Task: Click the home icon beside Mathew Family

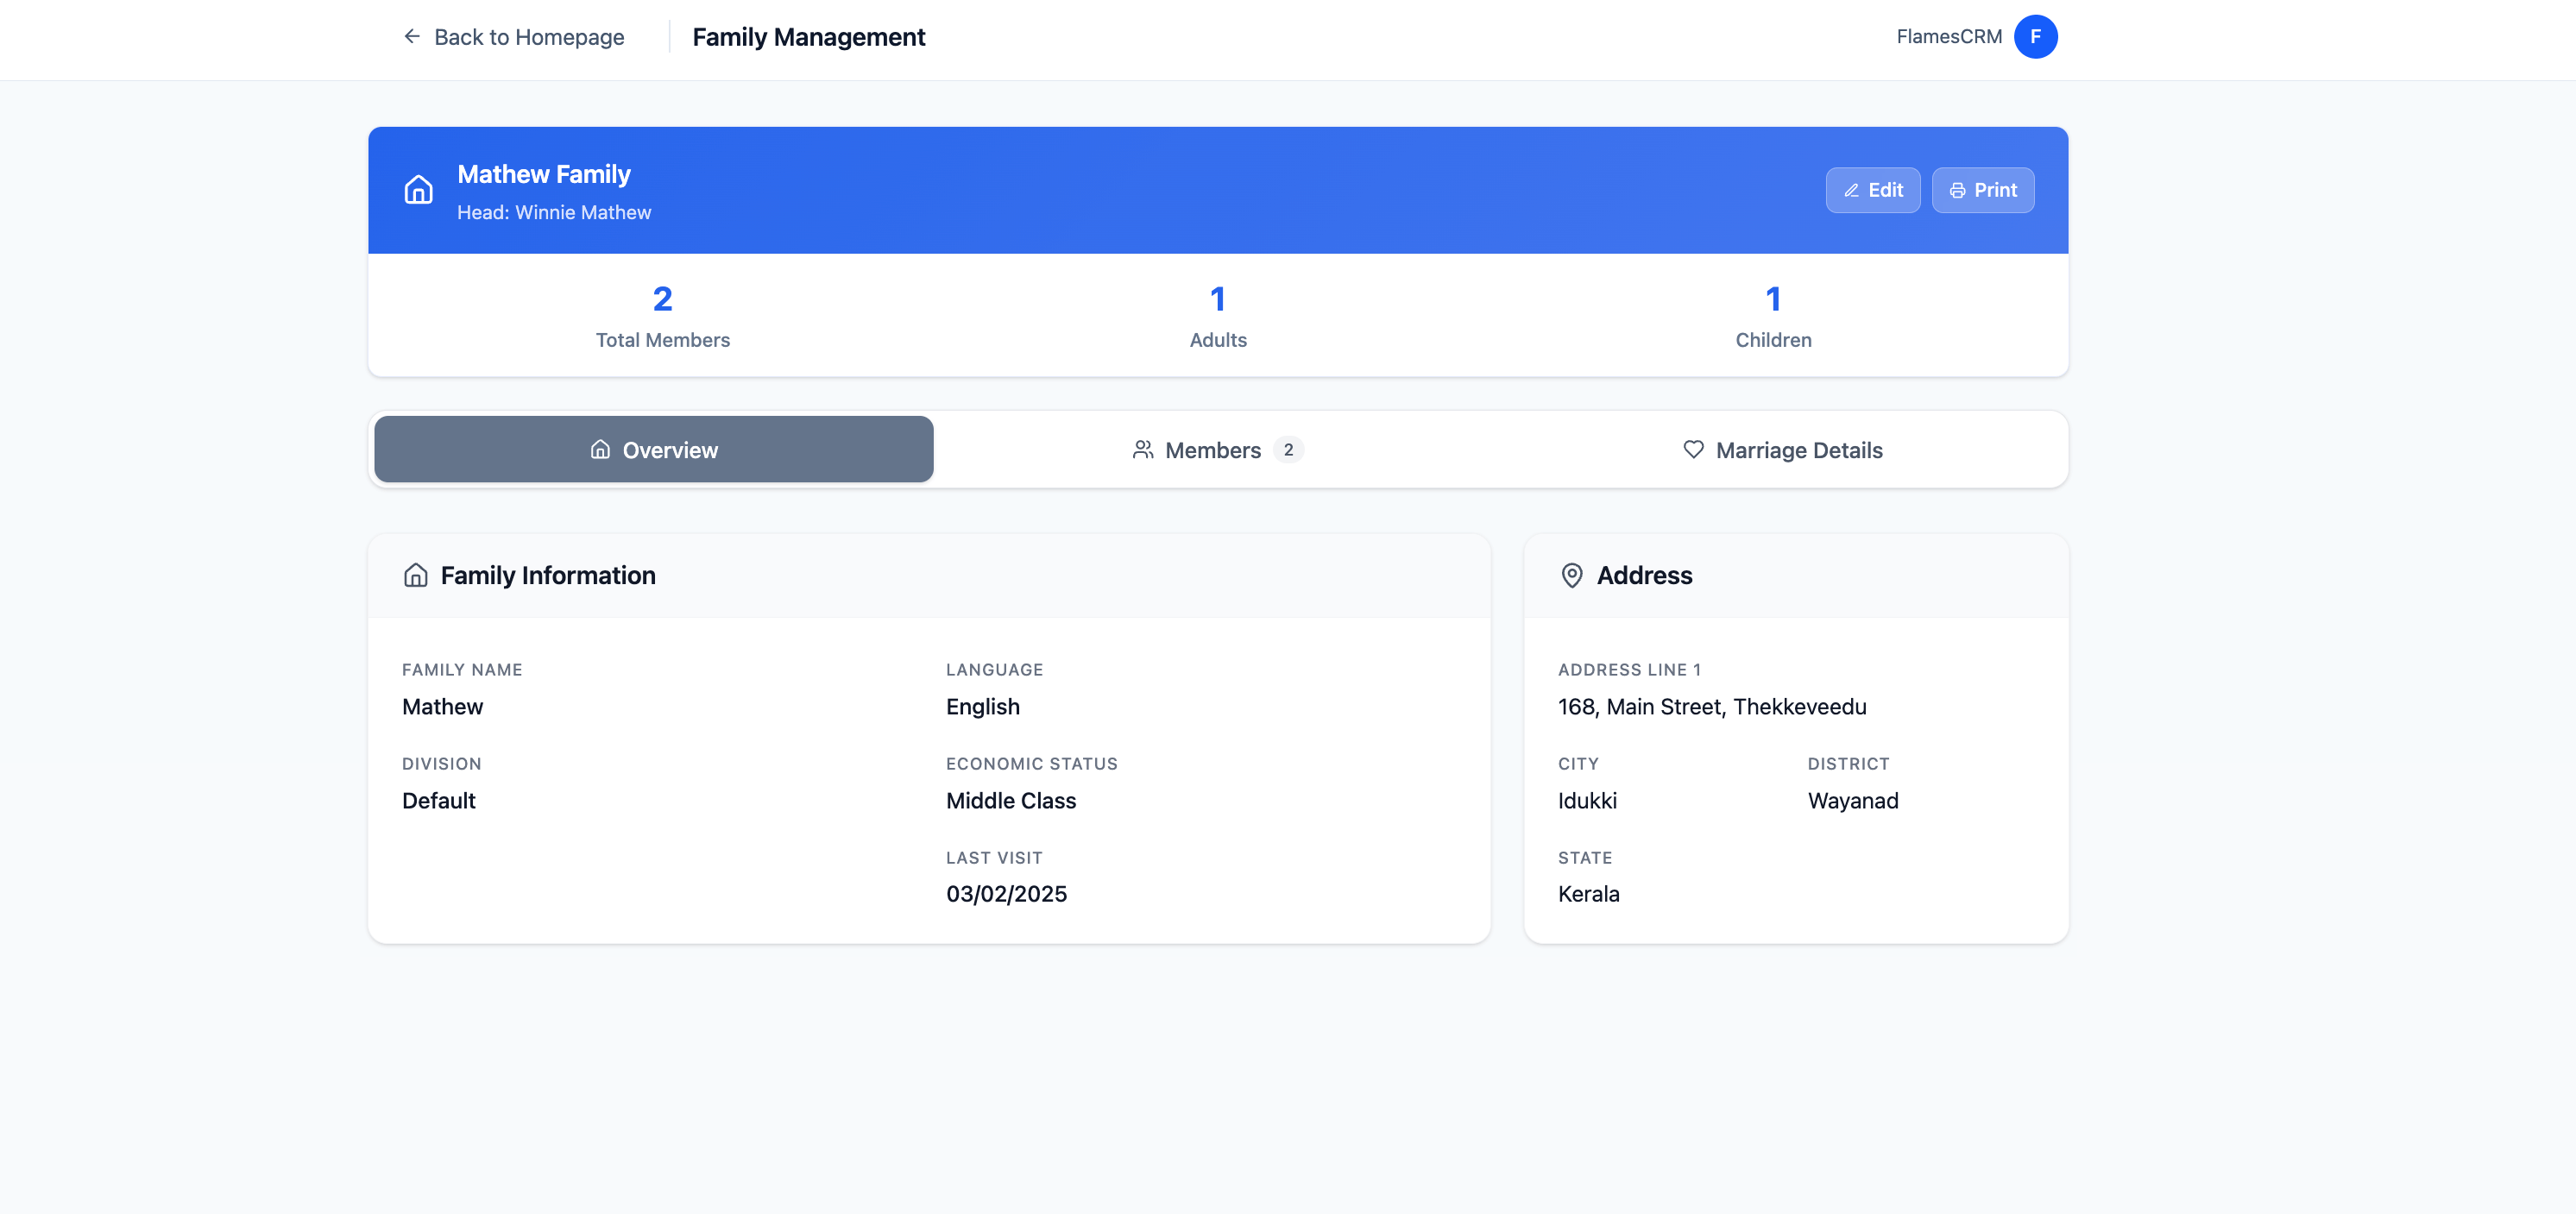Action: click(418, 190)
